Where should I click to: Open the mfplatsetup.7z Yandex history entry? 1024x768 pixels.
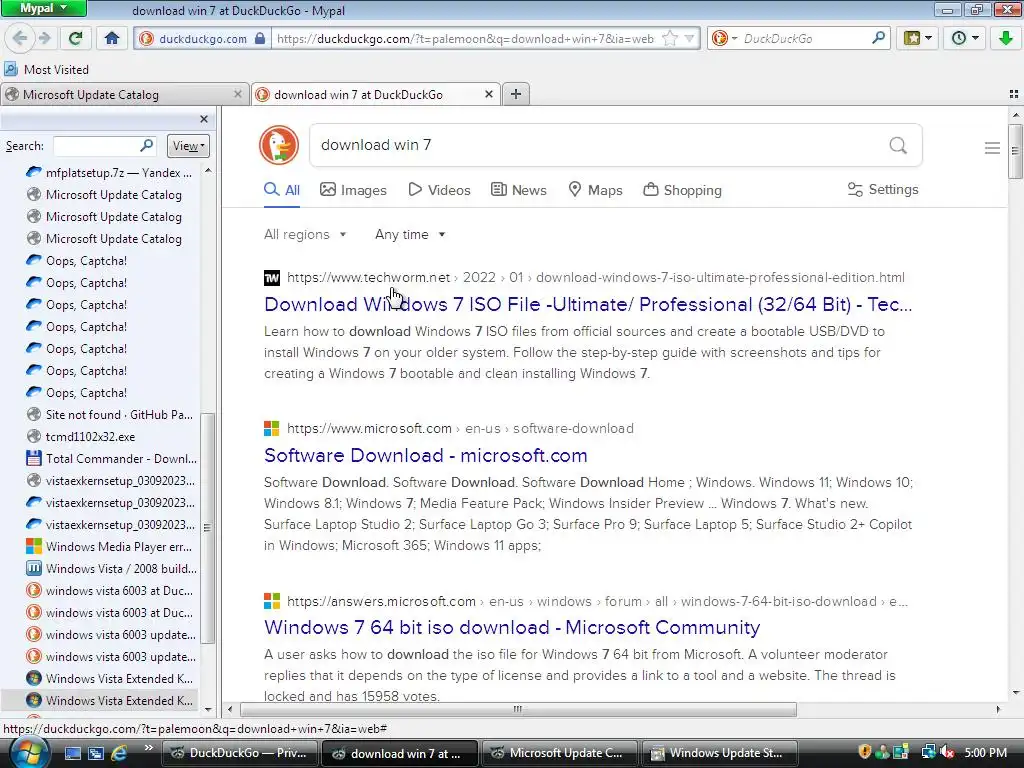coord(110,172)
